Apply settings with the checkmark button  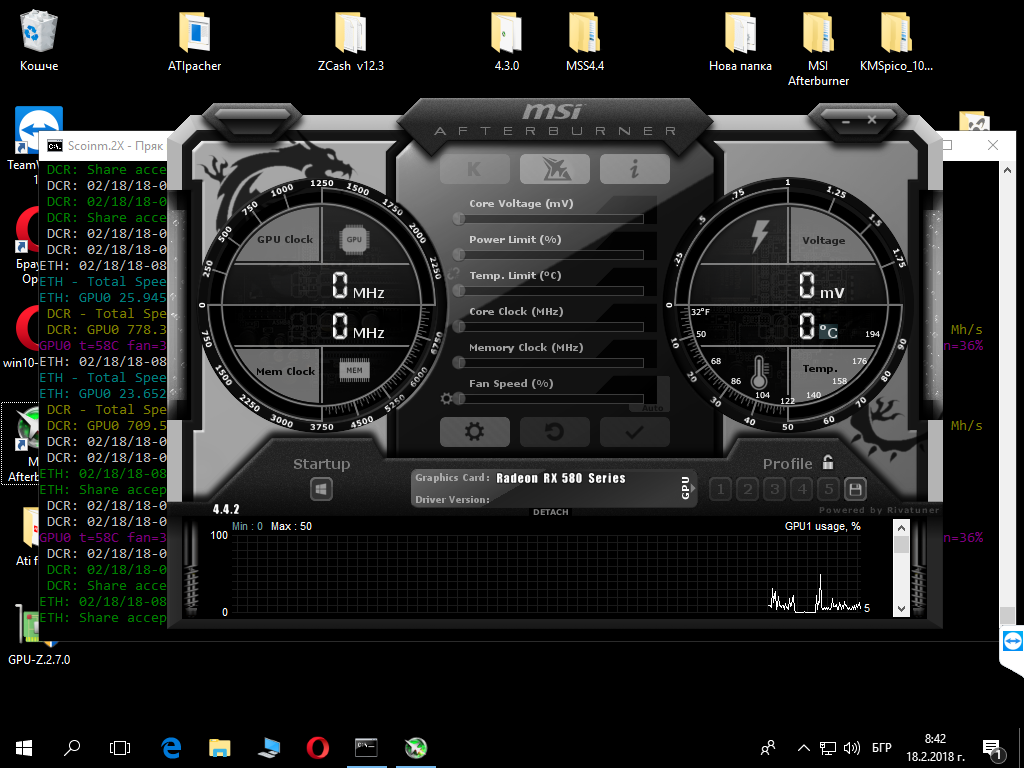[x=634, y=432]
